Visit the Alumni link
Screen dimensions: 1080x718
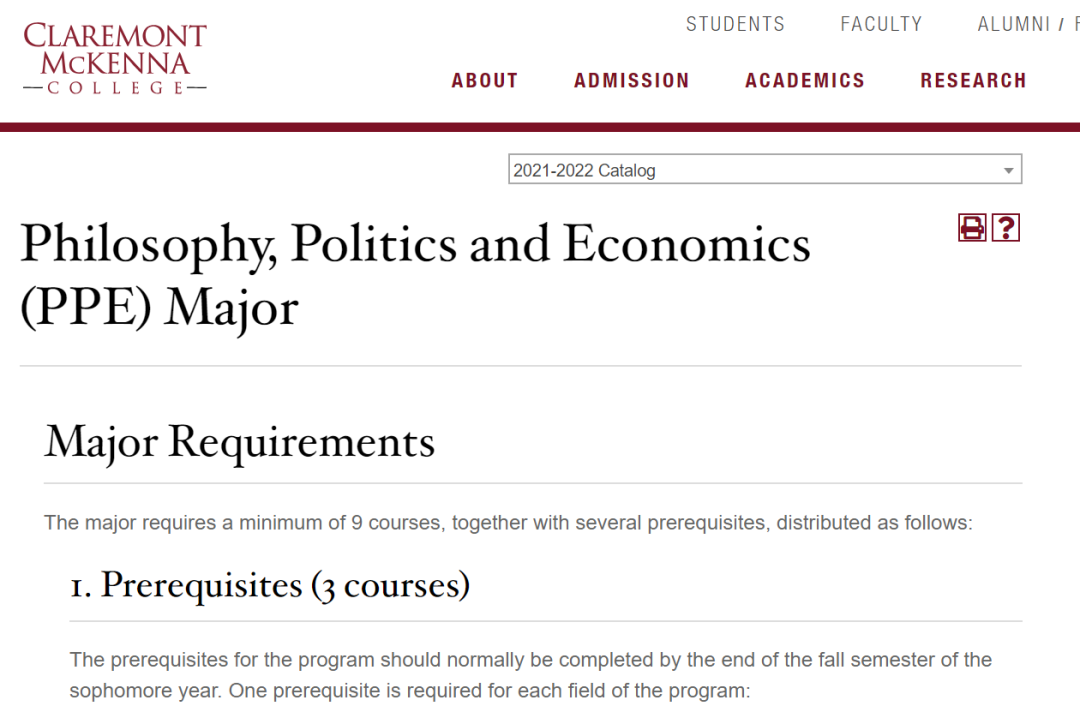click(1013, 24)
